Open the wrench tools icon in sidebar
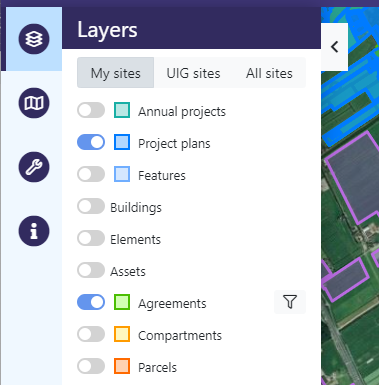Screen dimensions: 379x385 tap(34, 167)
